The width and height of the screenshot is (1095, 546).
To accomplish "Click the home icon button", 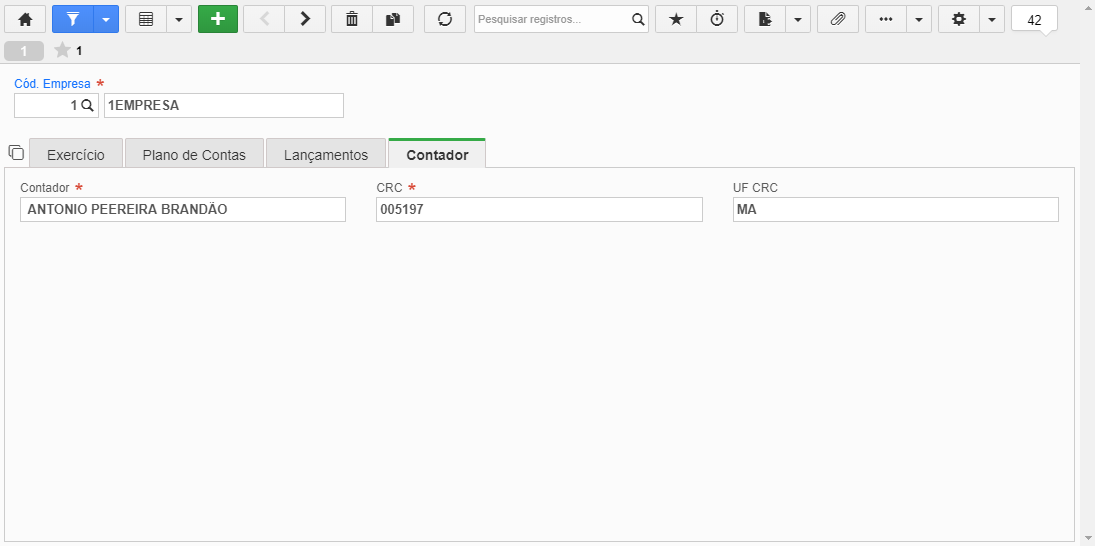I will click(x=25, y=19).
